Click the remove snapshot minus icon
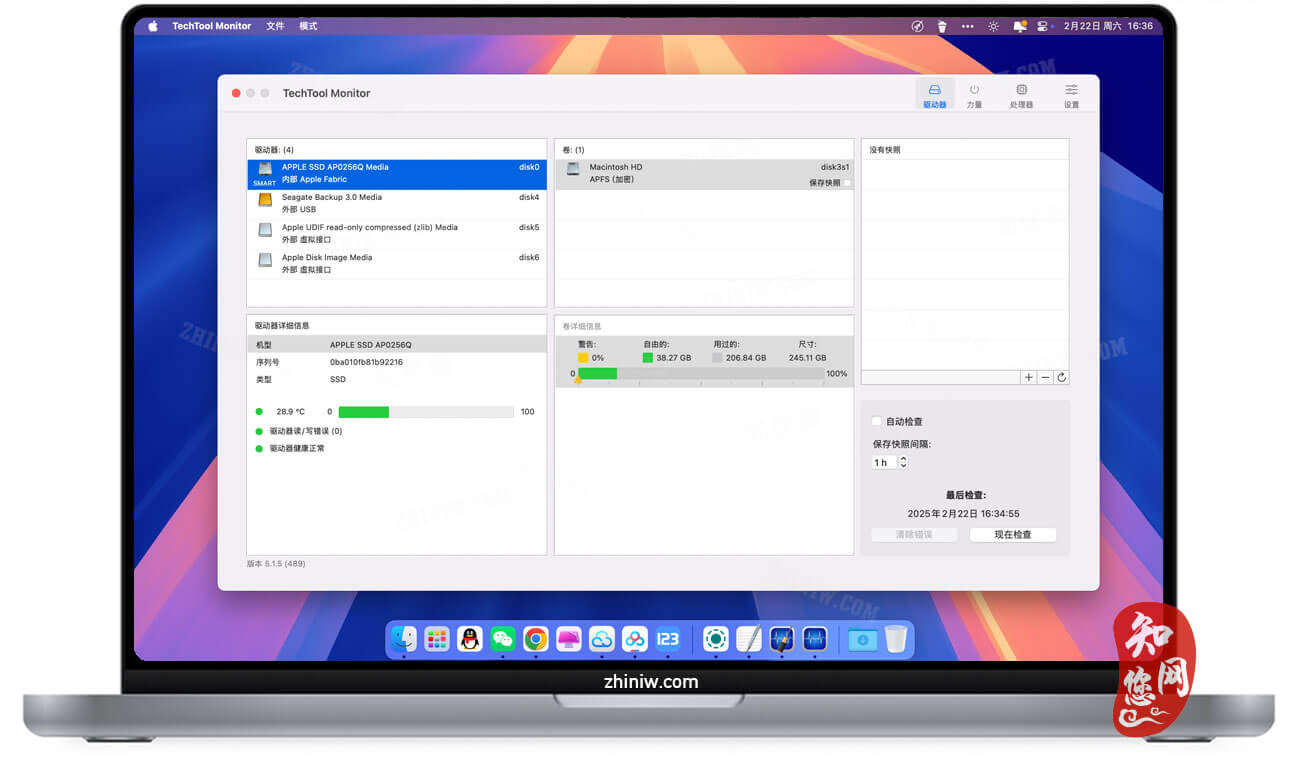 (1045, 377)
